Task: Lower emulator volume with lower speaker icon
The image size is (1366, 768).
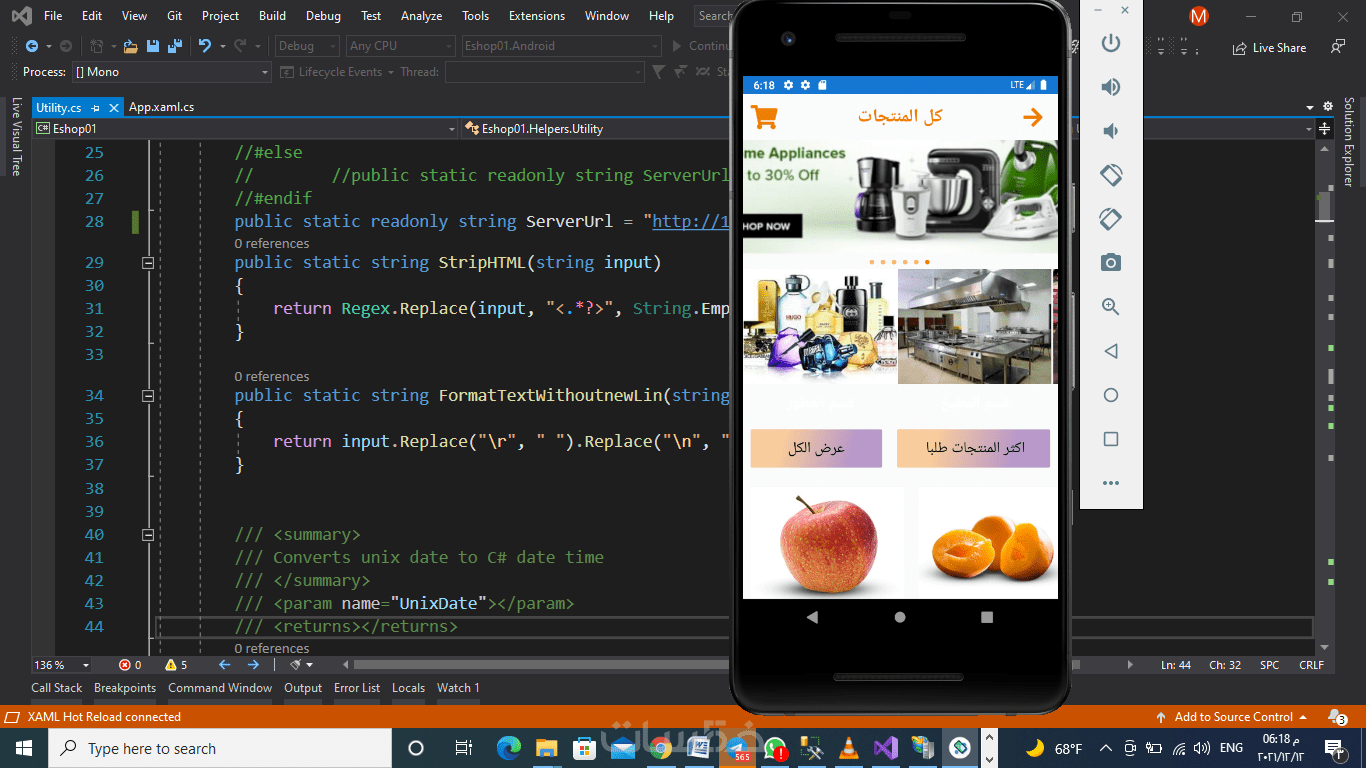Action: tap(1110, 131)
